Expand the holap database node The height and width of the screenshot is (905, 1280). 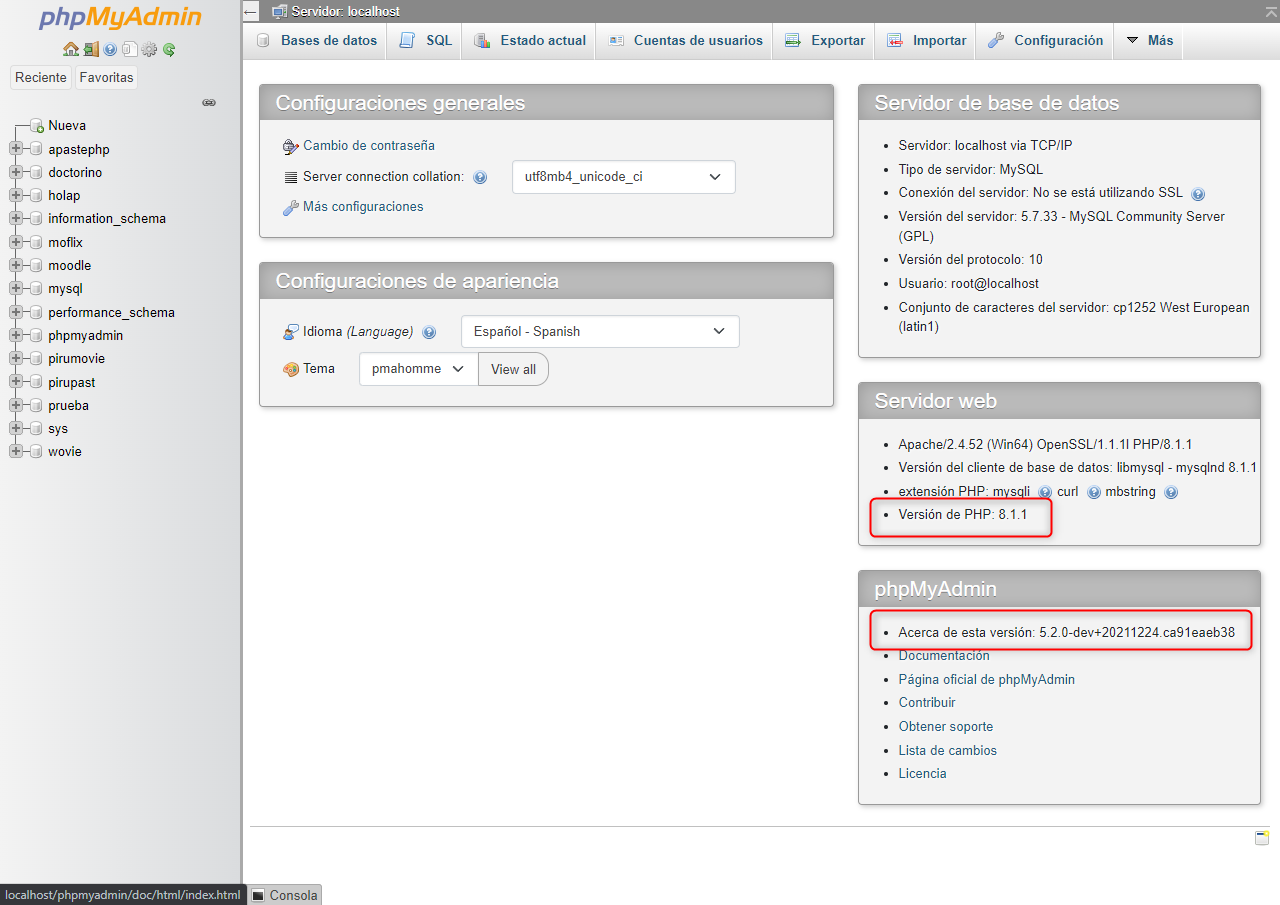coord(16,195)
